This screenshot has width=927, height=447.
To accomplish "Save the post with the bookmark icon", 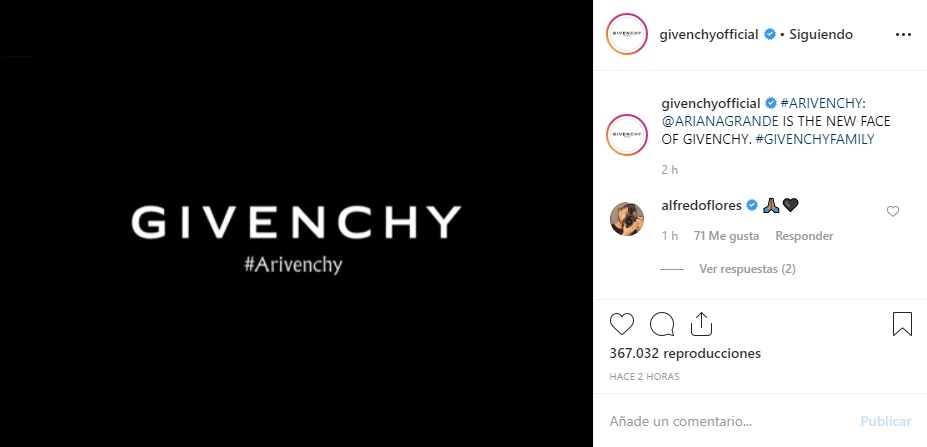I will [x=902, y=324].
